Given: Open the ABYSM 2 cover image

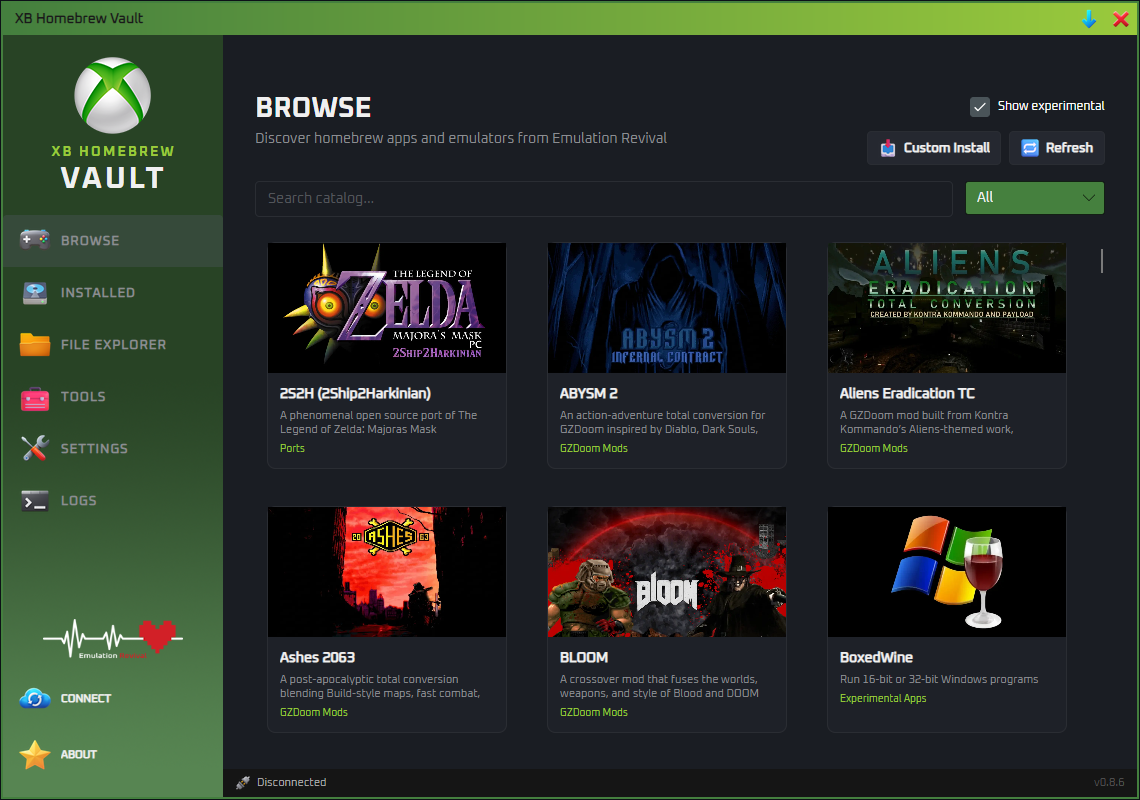Looking at the screenshot, I should [667, 308].
